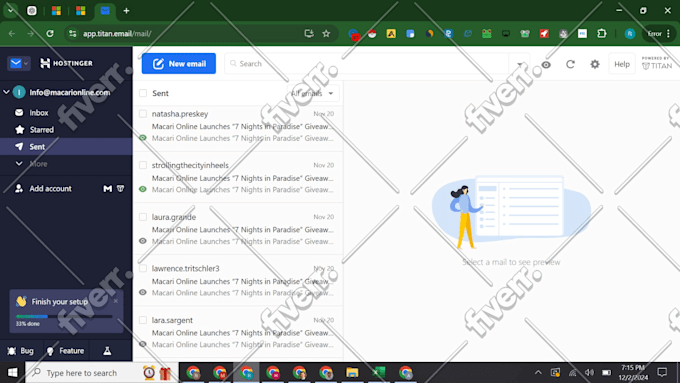Click the New email compose button

(x=179, y=64)
